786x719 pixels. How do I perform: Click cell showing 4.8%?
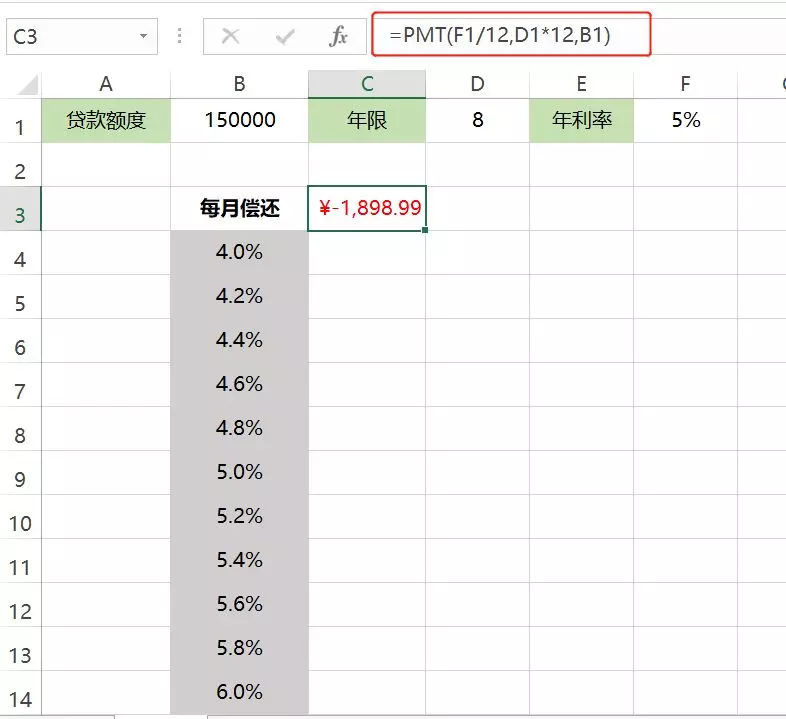pos(240,429)
